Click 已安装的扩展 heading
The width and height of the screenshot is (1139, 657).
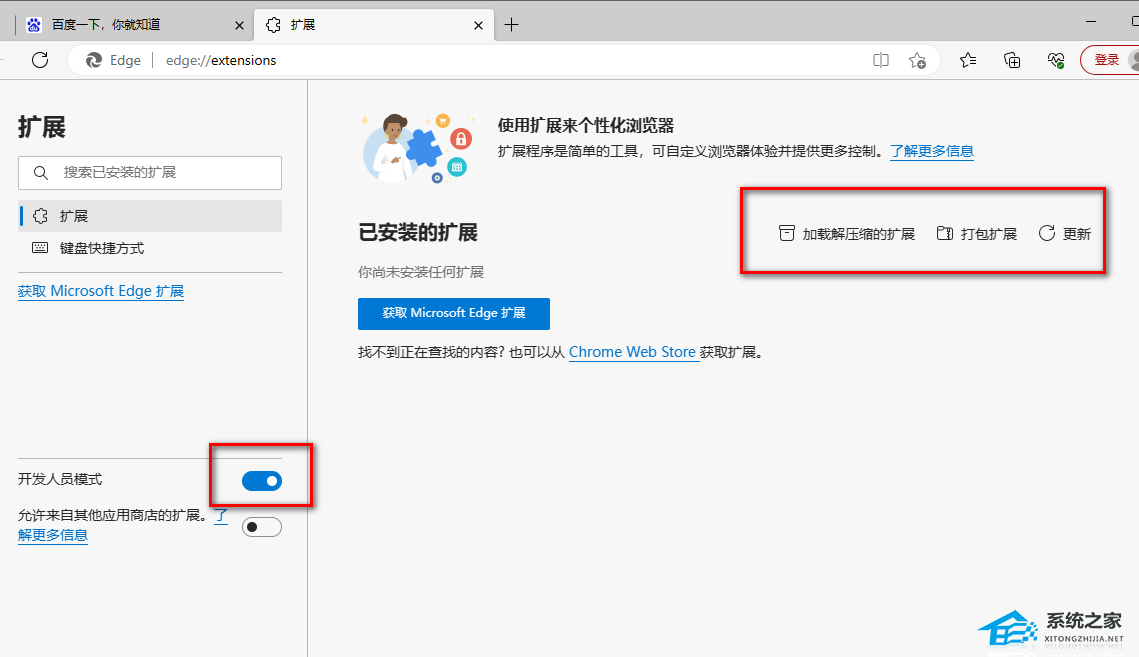[x=418, y=233]
